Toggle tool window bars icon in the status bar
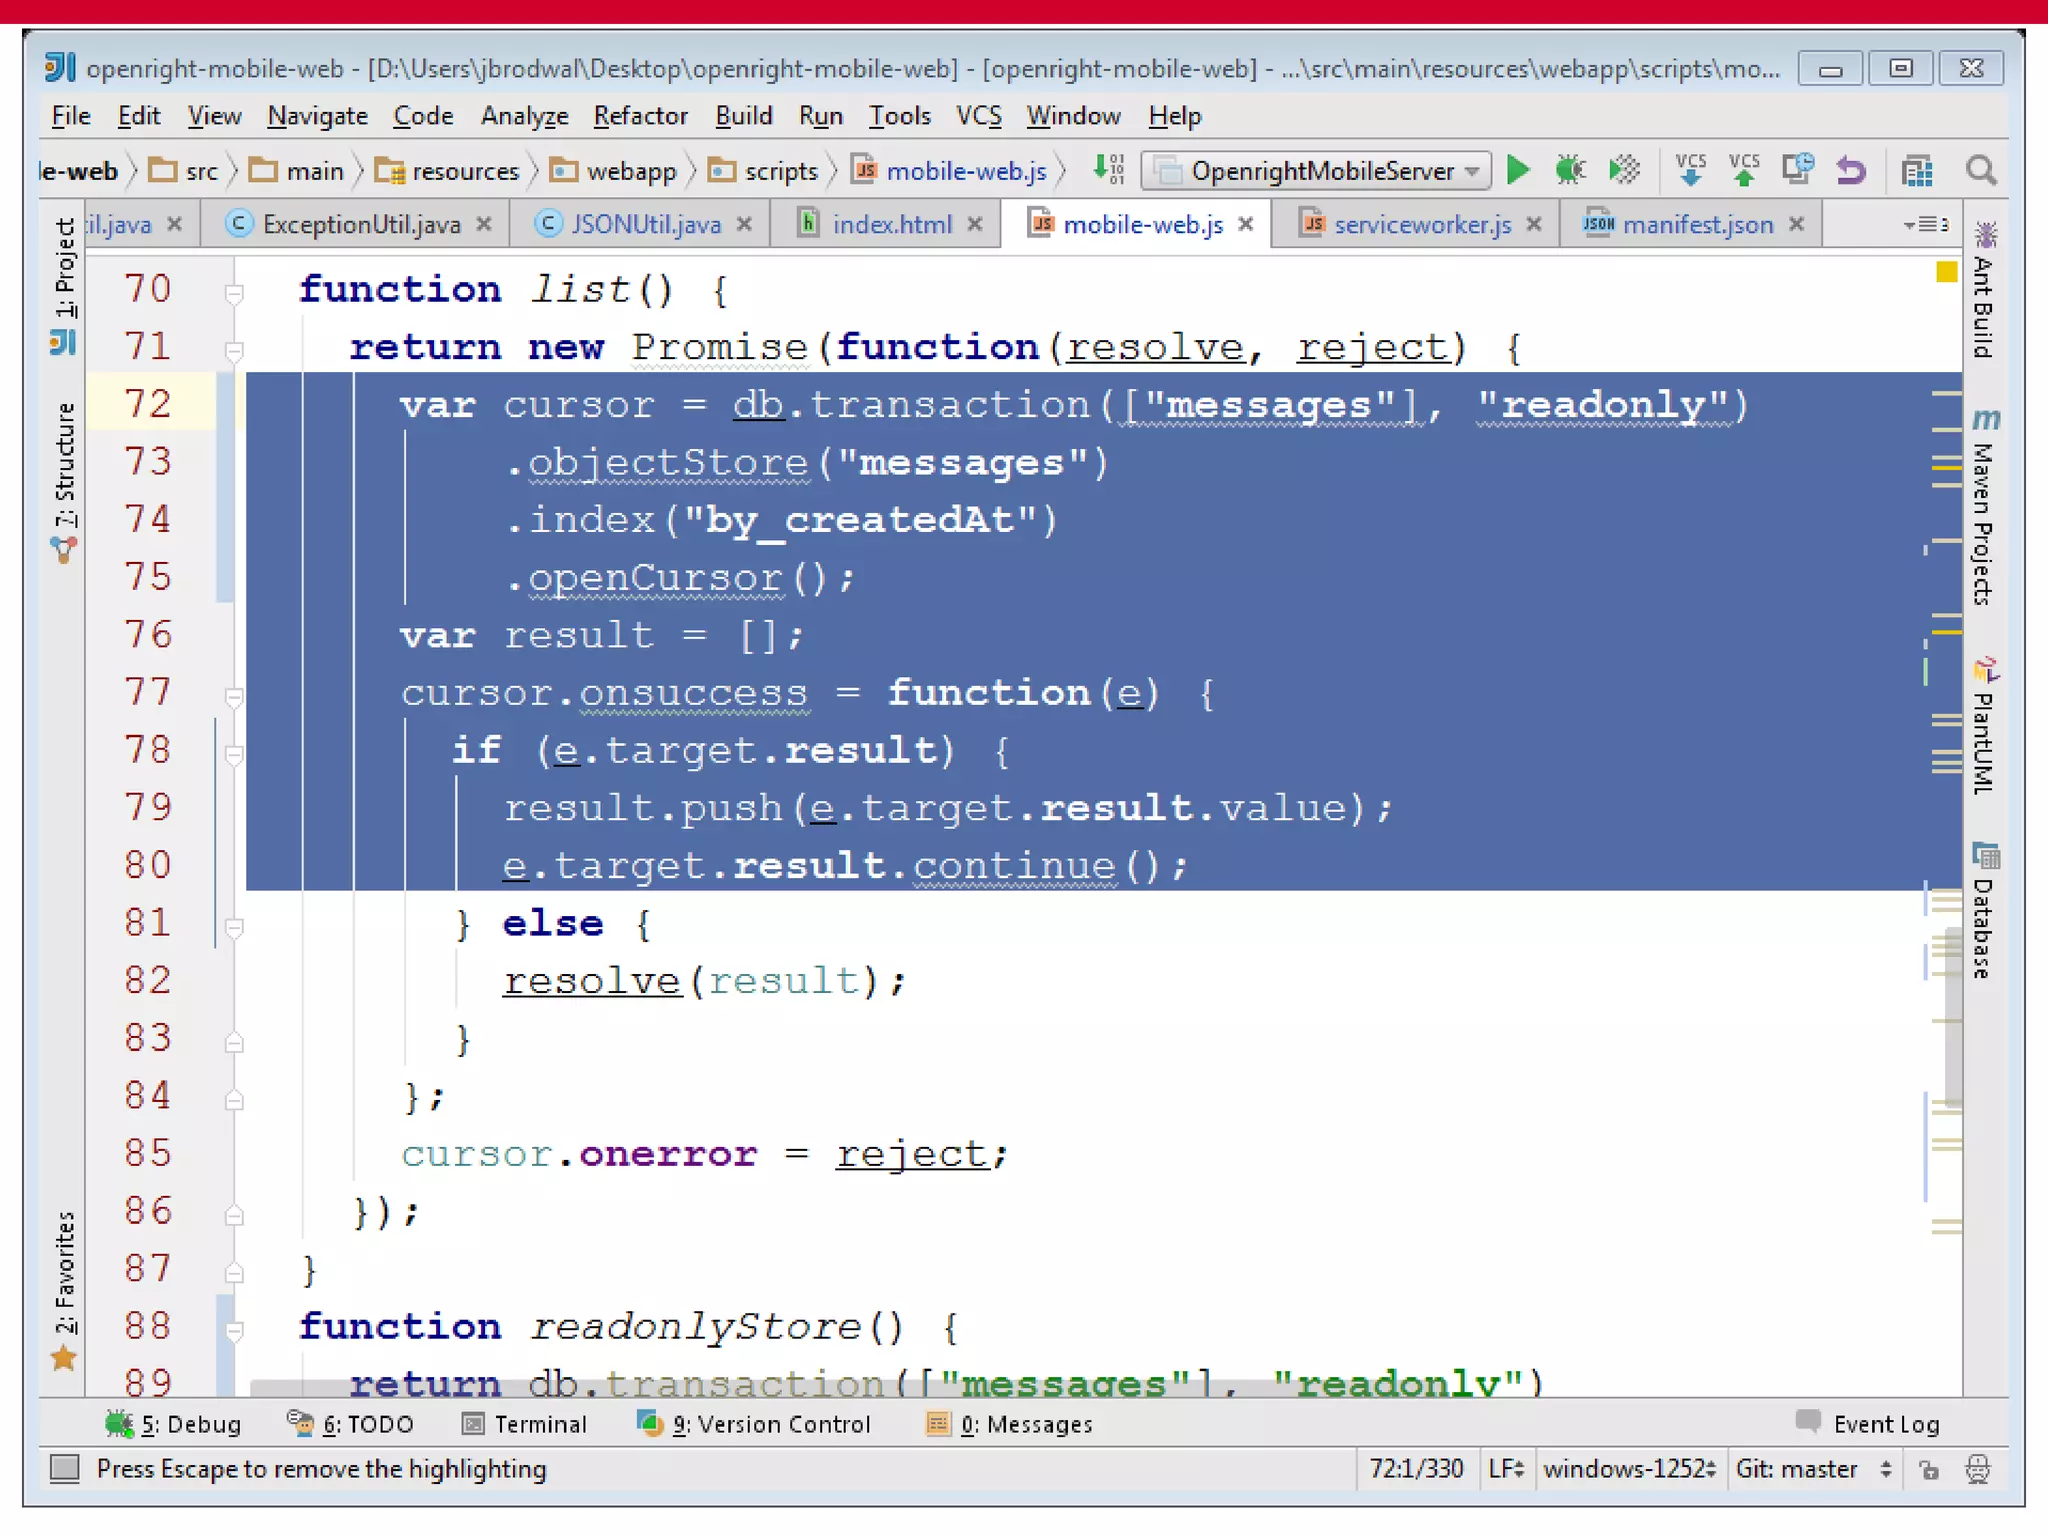The width and height of the screenshot is (2048, 1536). [65, 1468]
